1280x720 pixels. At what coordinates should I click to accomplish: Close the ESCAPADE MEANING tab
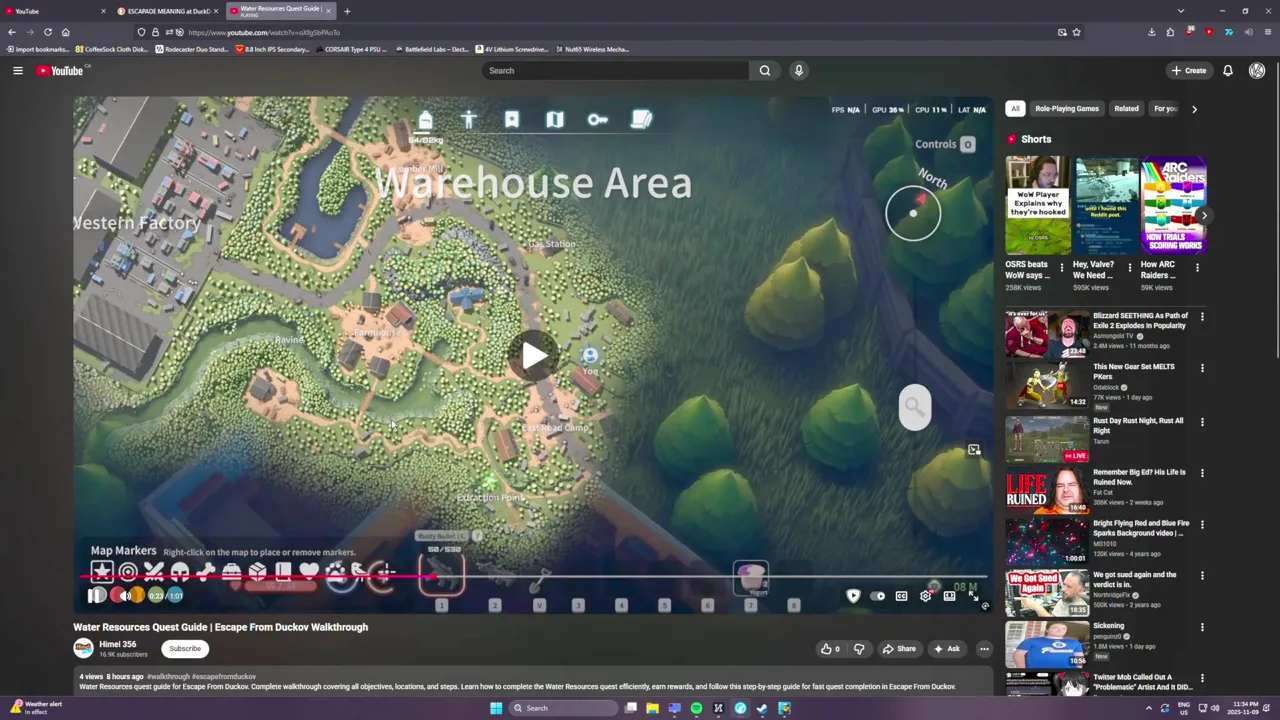[x=215, y=11]
